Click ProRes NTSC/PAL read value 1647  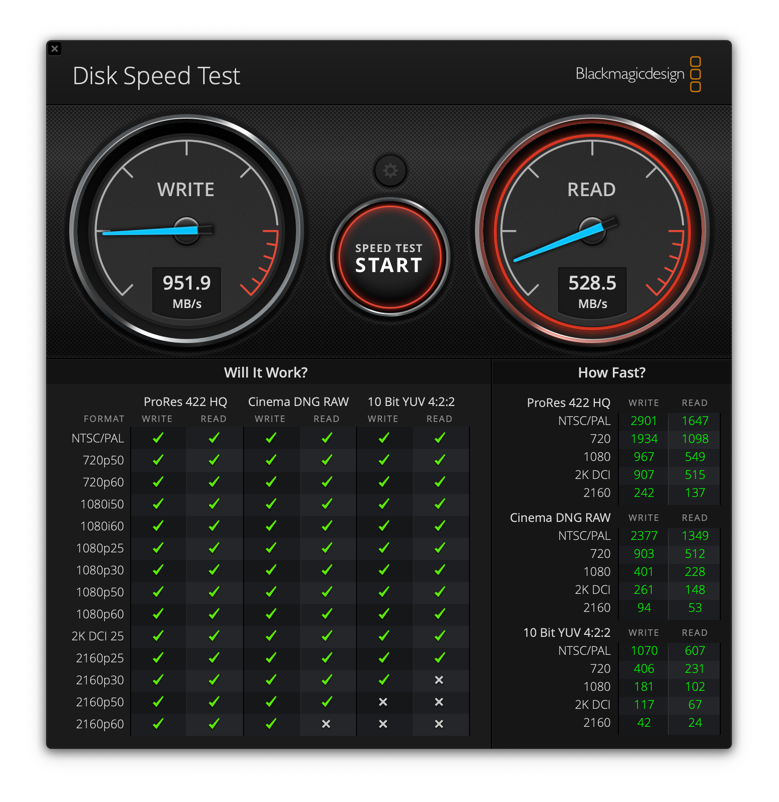695,421
